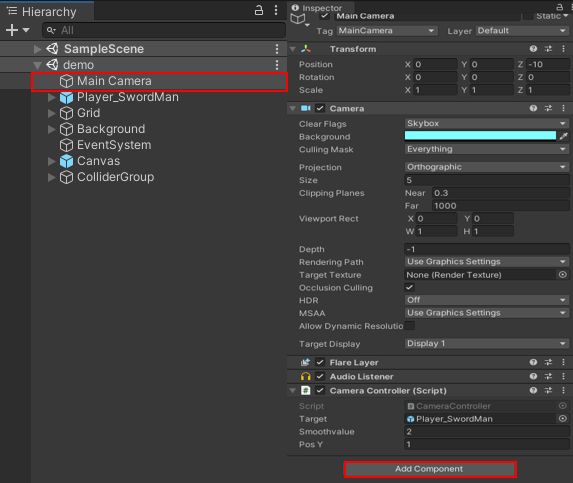Switch to the Inspector tab

tap(320, 7)
